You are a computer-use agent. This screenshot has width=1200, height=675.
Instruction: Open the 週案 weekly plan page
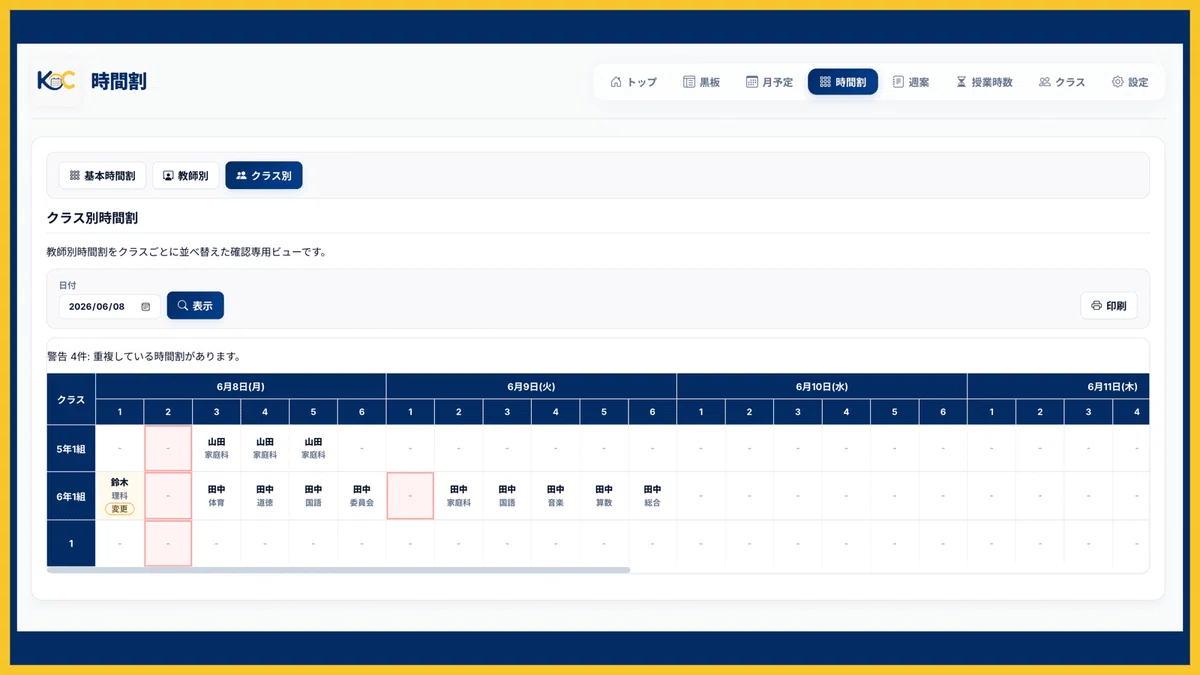click(x=911, y=82)
